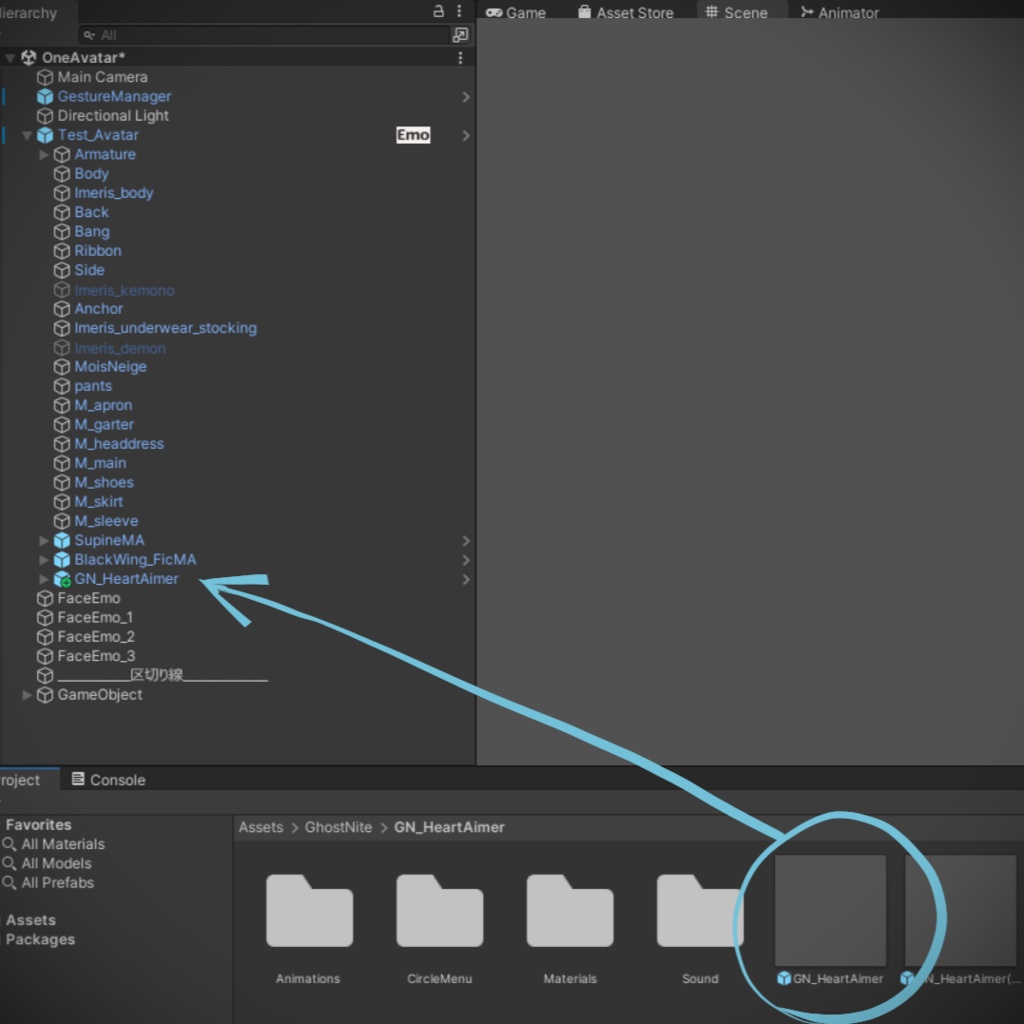Click the Test_Avatar prefab cube icon
This screenshot has height=1024, width=1024.
(45, 135)
